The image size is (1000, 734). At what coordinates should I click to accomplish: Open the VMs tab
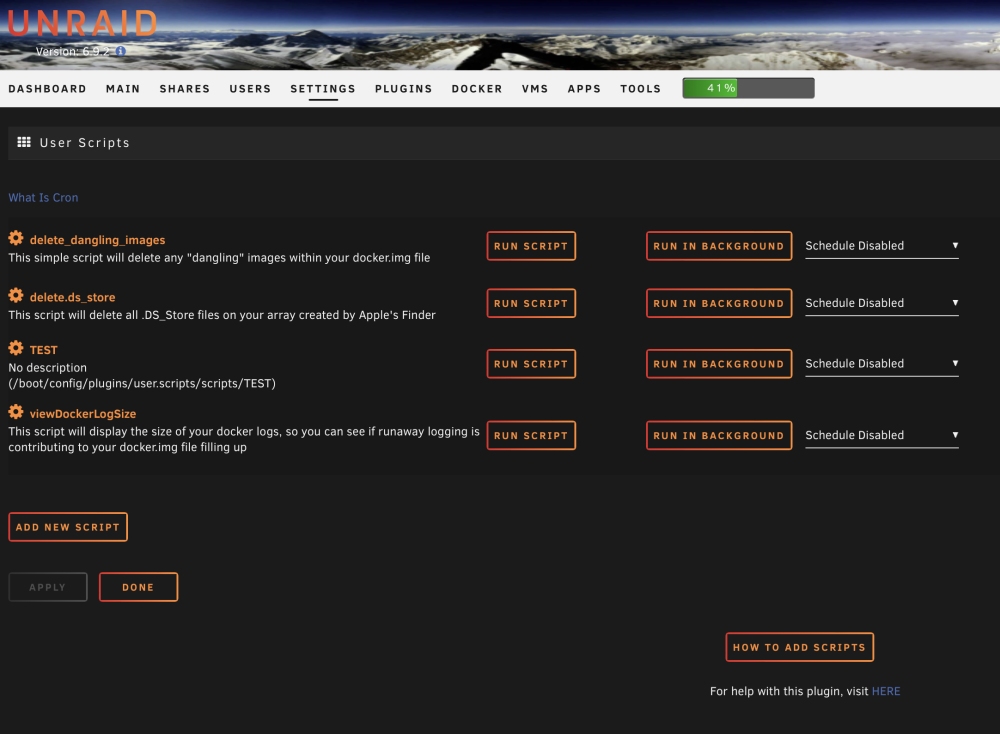(535, 89)
